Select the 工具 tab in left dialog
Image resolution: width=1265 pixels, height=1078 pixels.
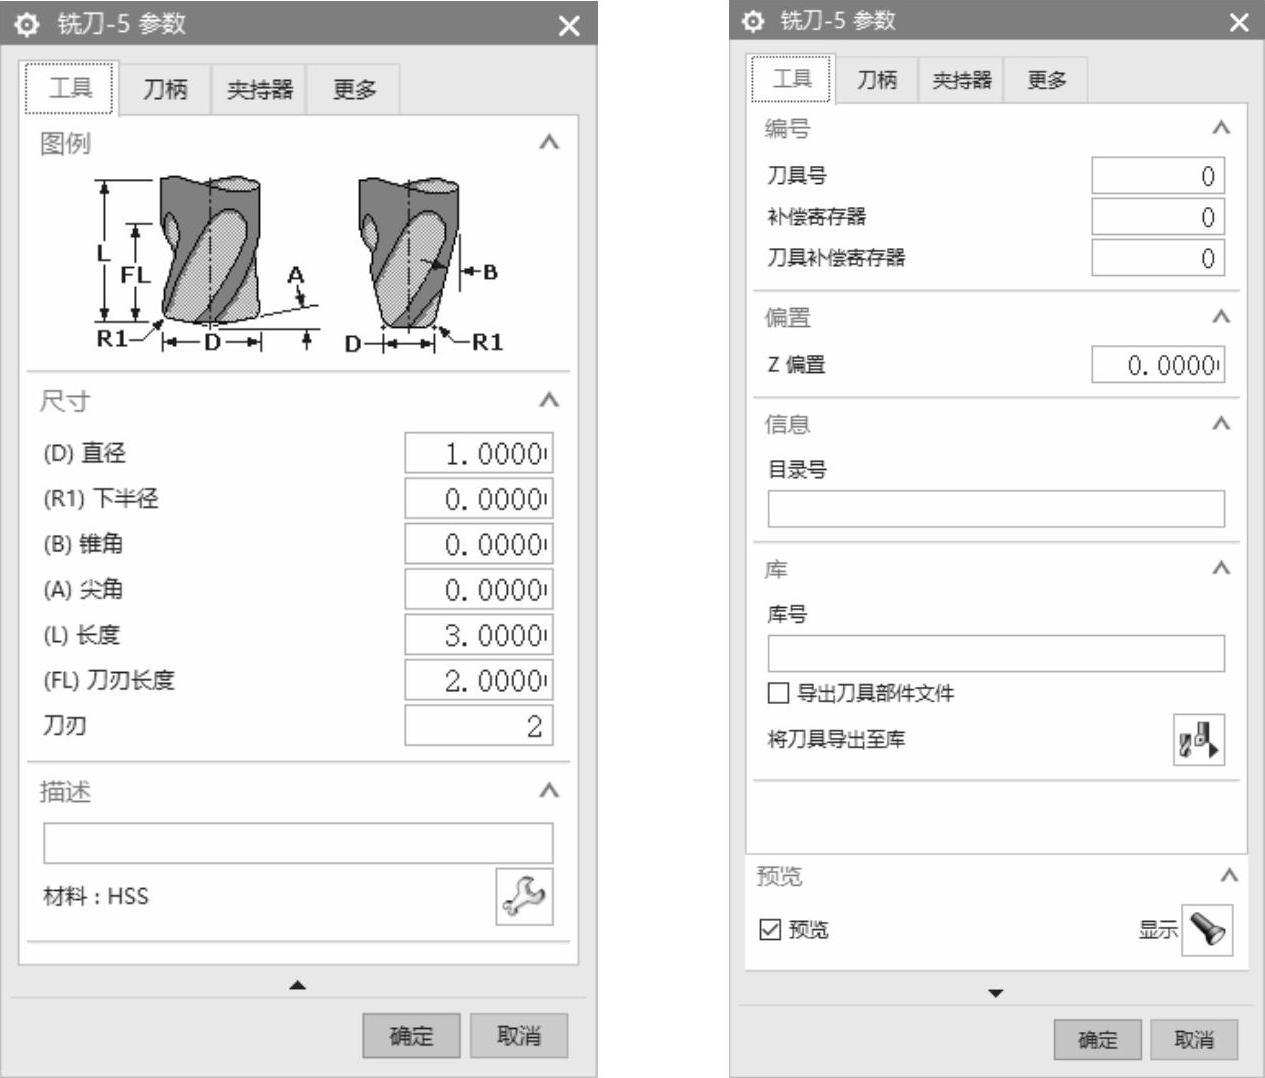tap(70, 88)
